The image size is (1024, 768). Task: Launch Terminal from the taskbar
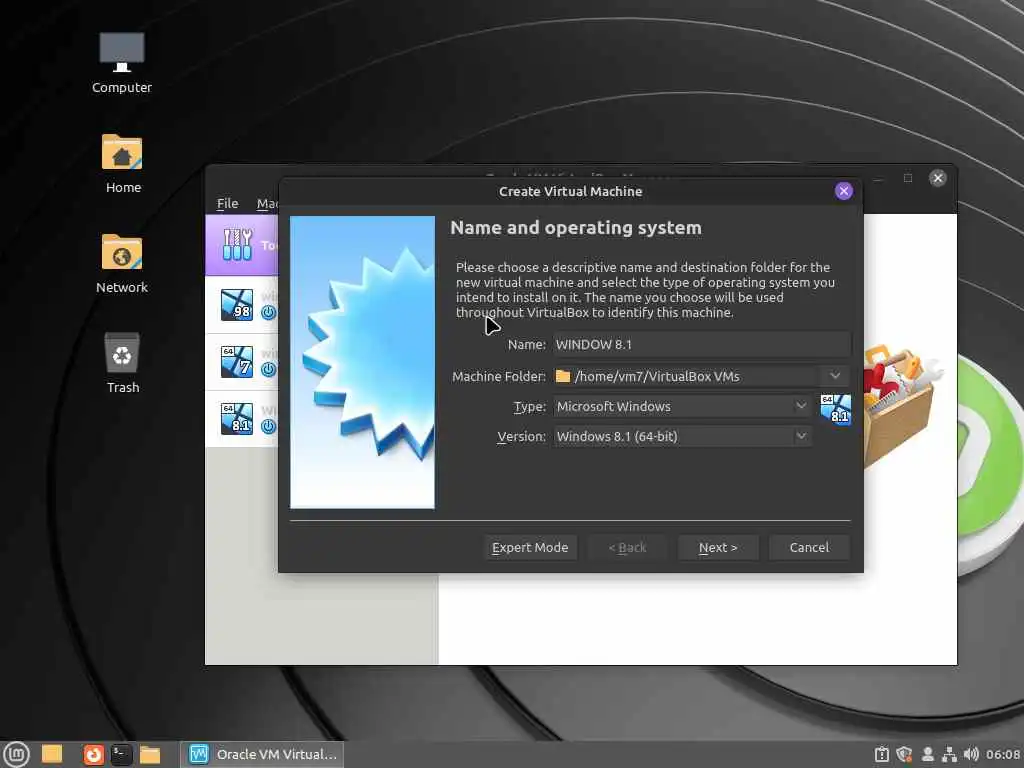121,754
